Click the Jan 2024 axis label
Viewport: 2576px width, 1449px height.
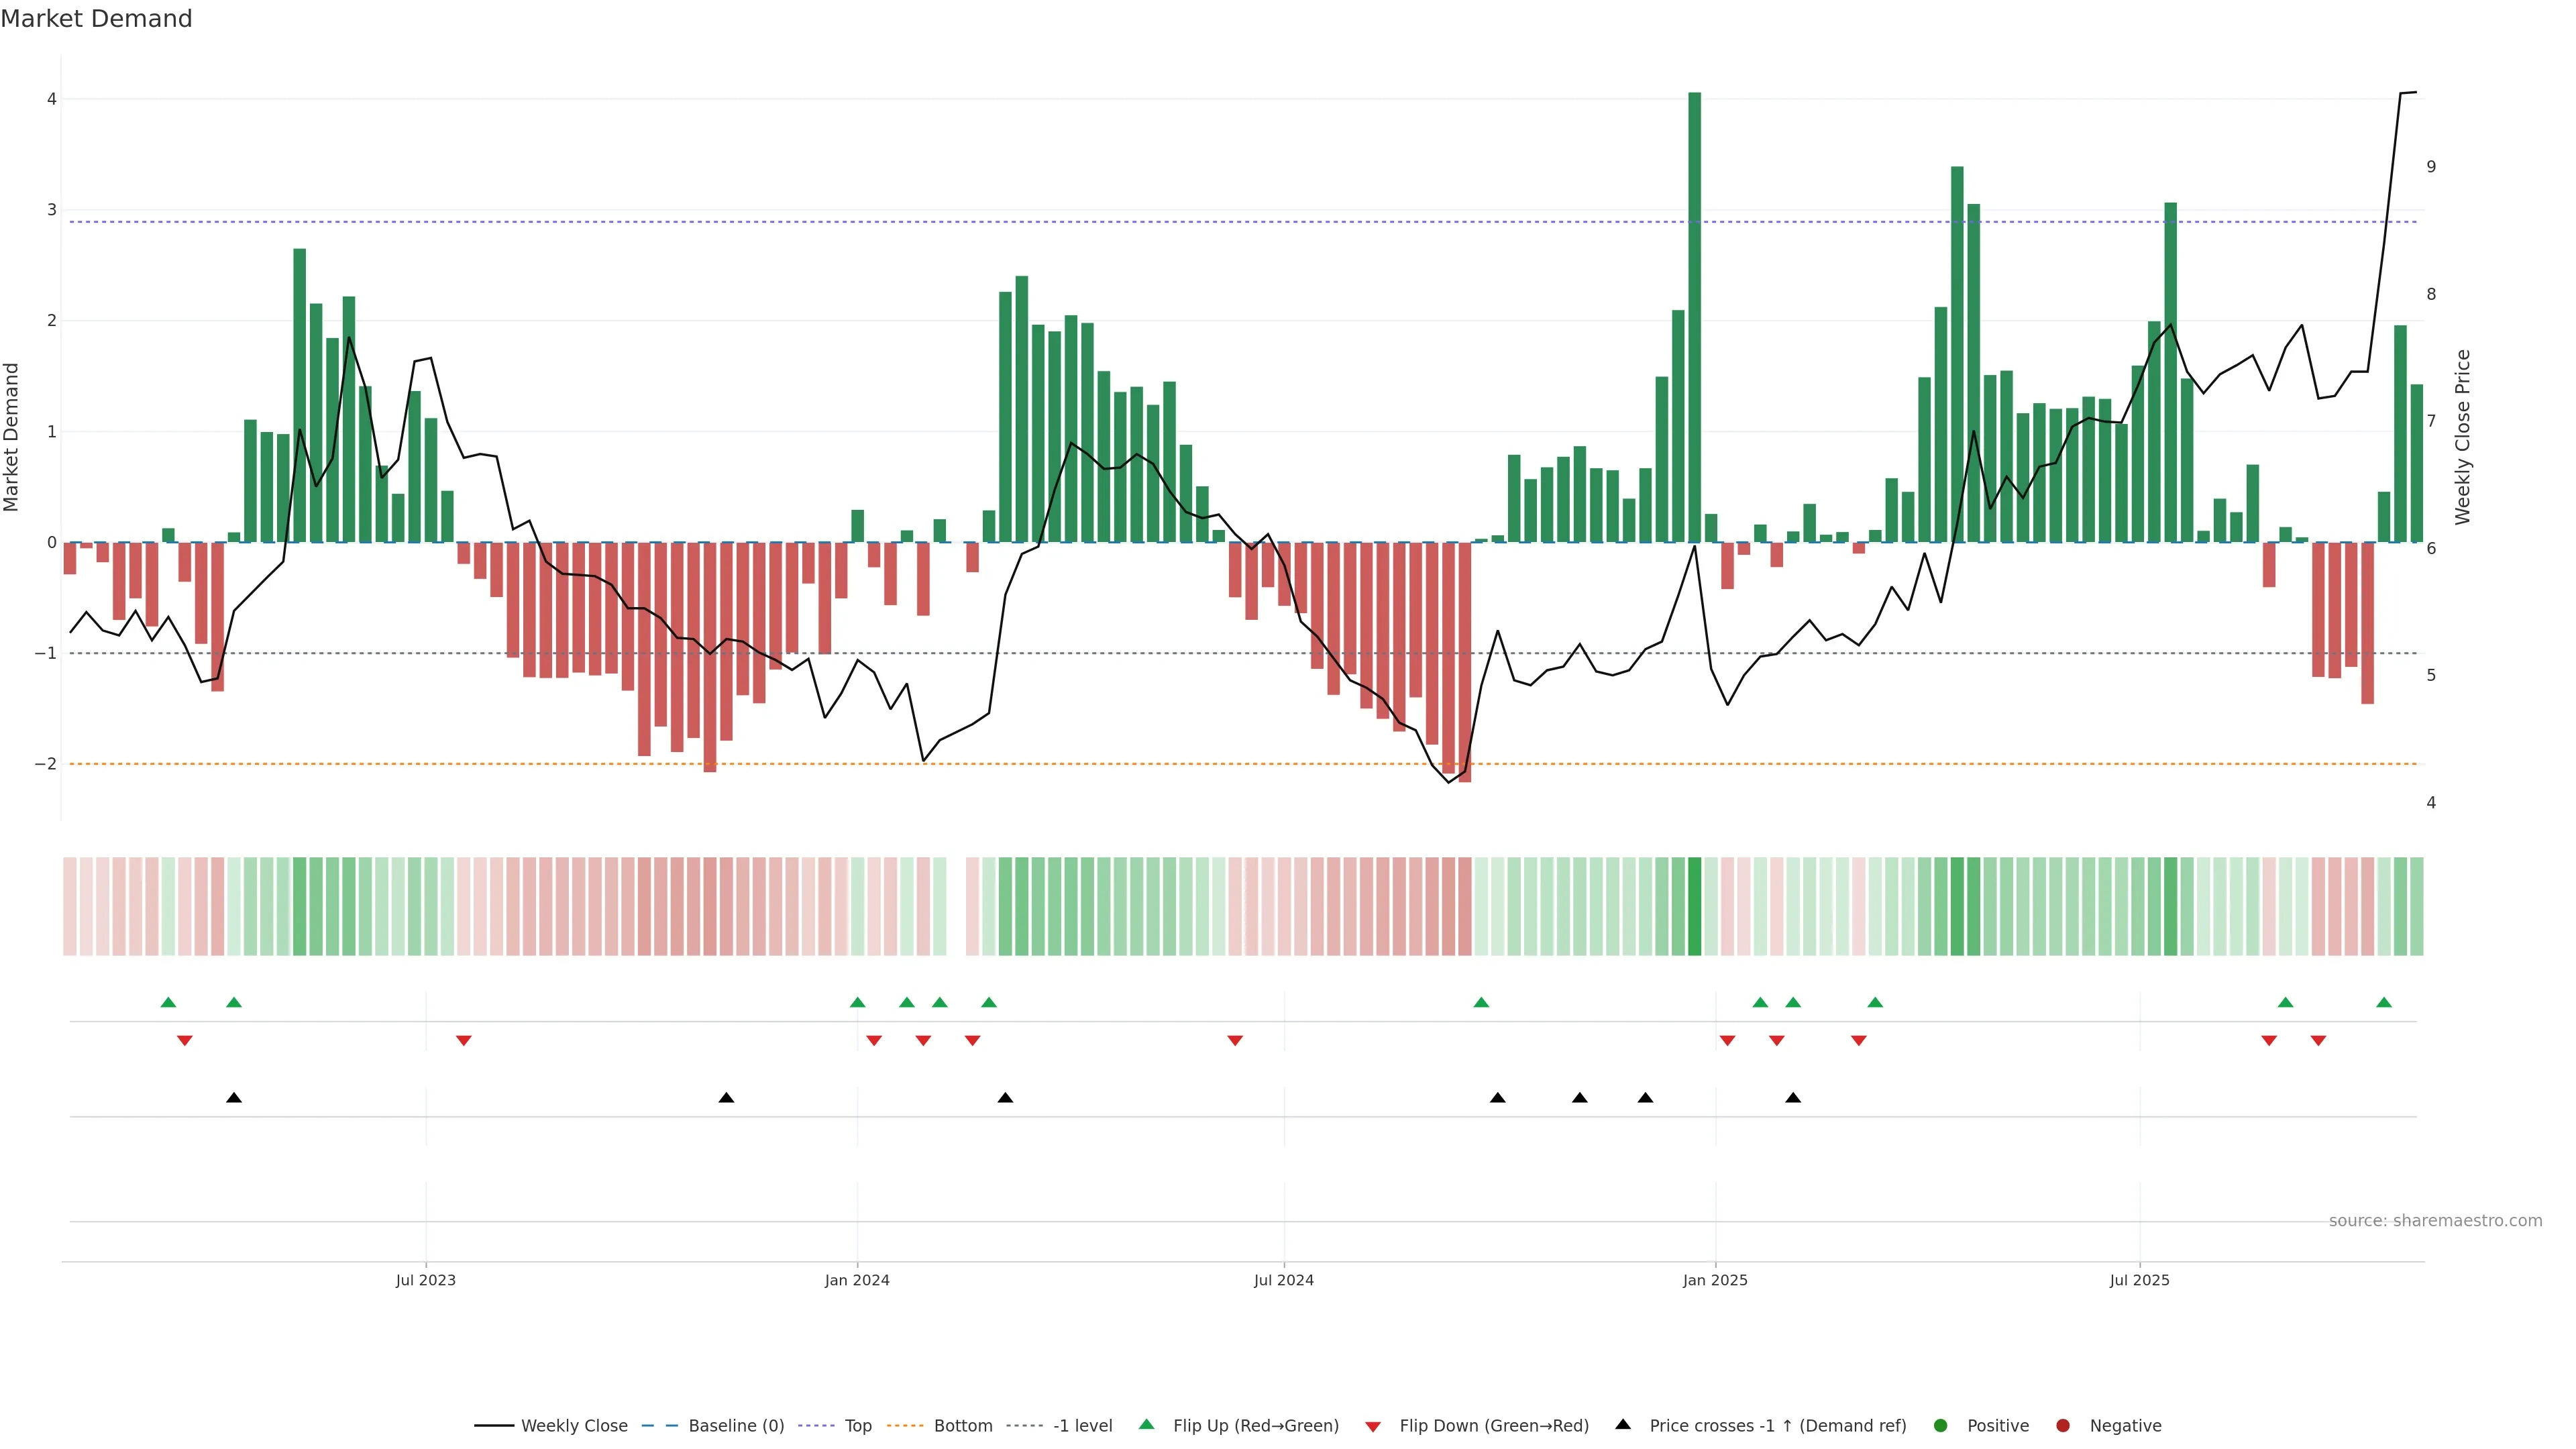857,1280
